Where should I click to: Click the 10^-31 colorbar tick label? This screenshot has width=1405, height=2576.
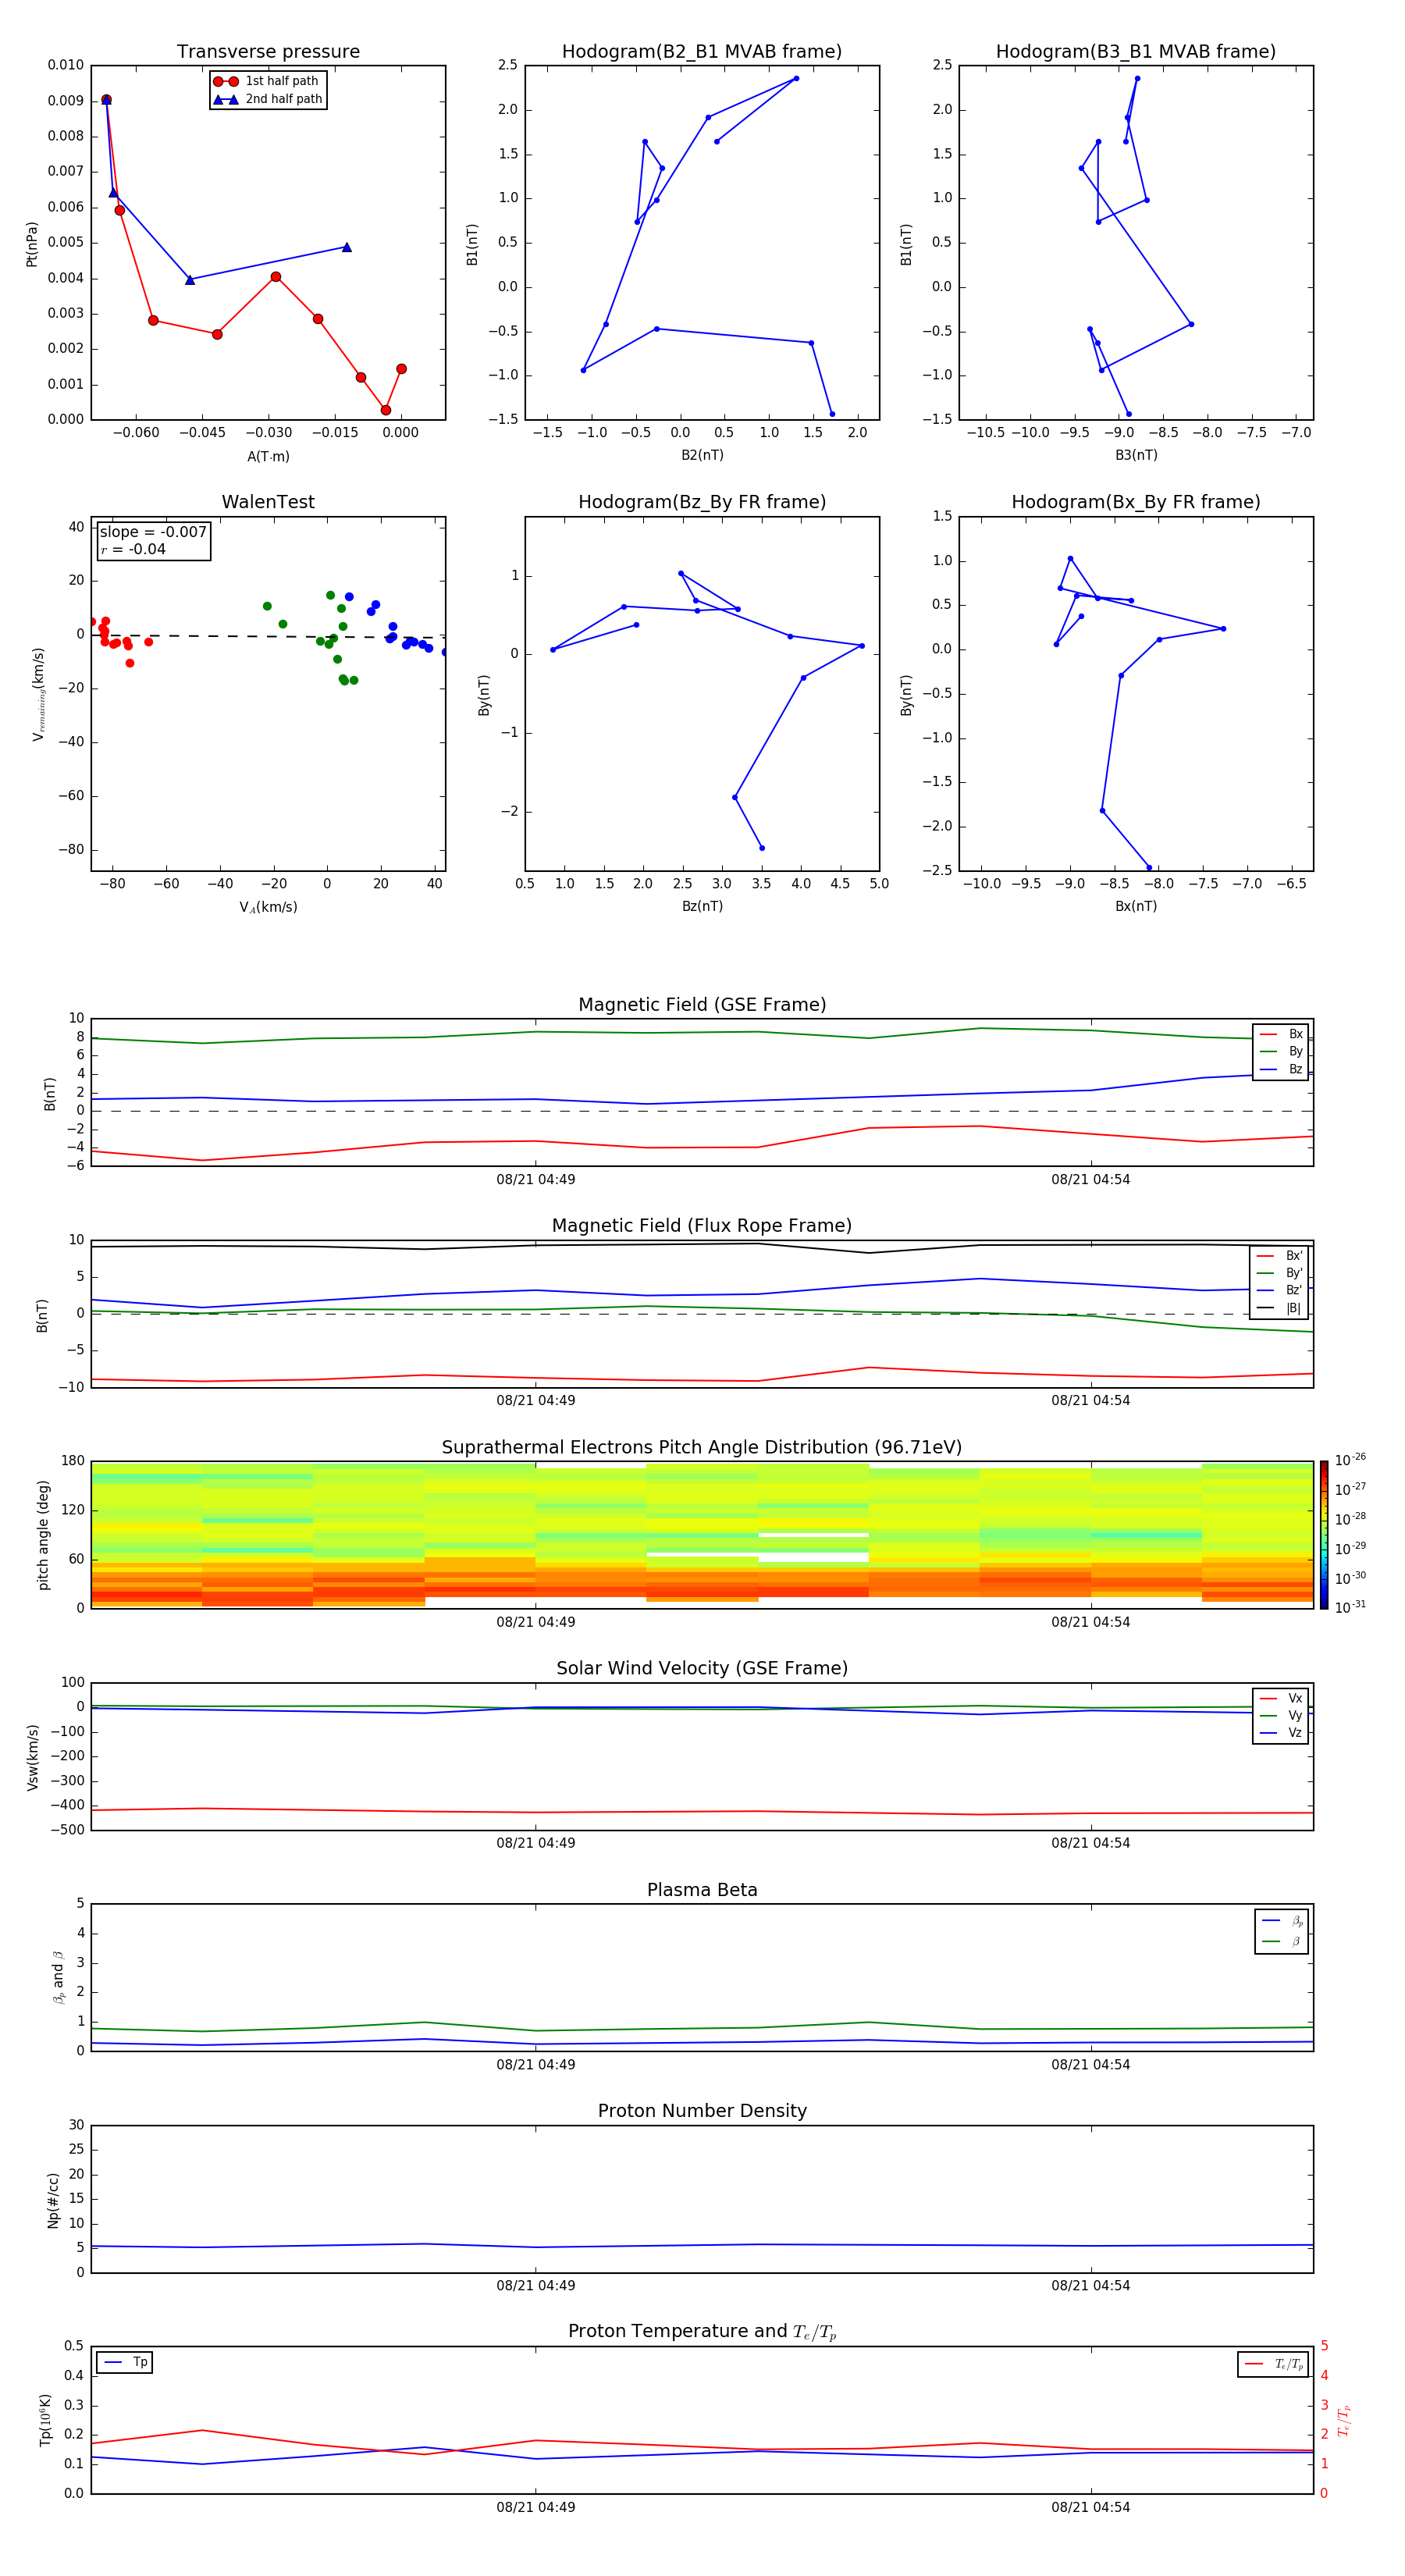(1350, 1607)
